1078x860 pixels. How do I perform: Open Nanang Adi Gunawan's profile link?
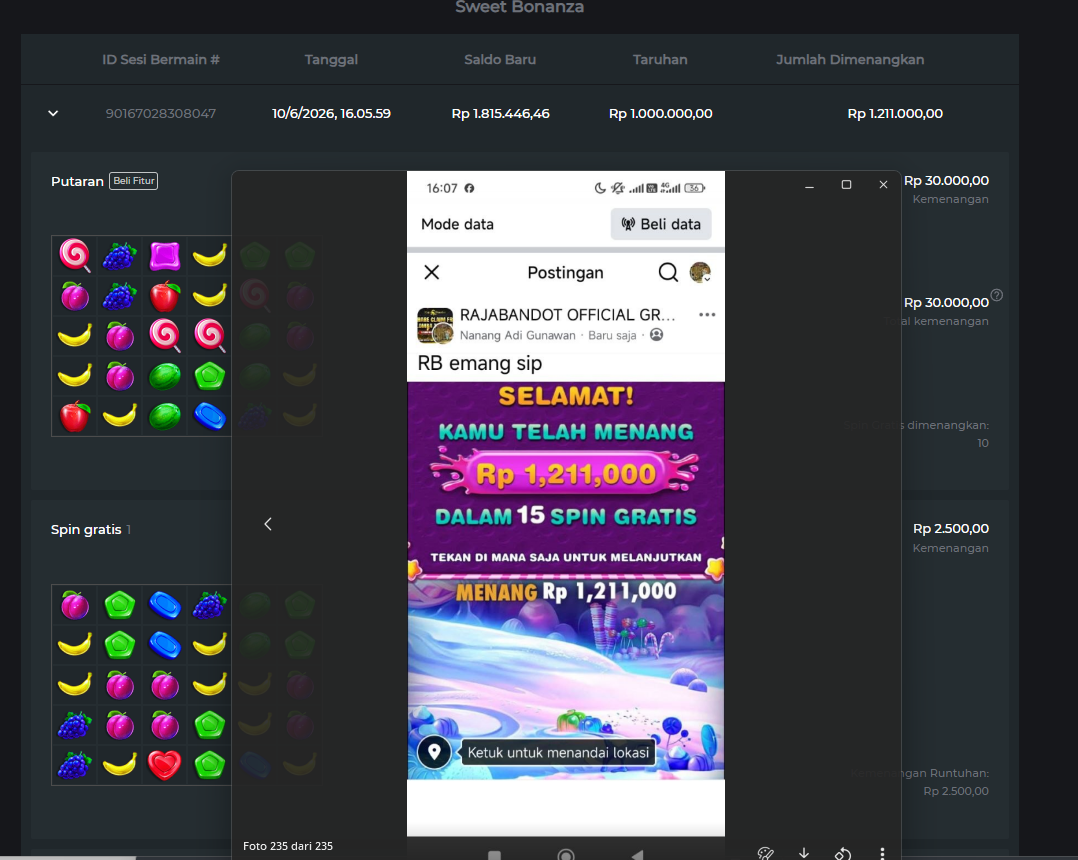pyautogui.click(x=517, y=335)
